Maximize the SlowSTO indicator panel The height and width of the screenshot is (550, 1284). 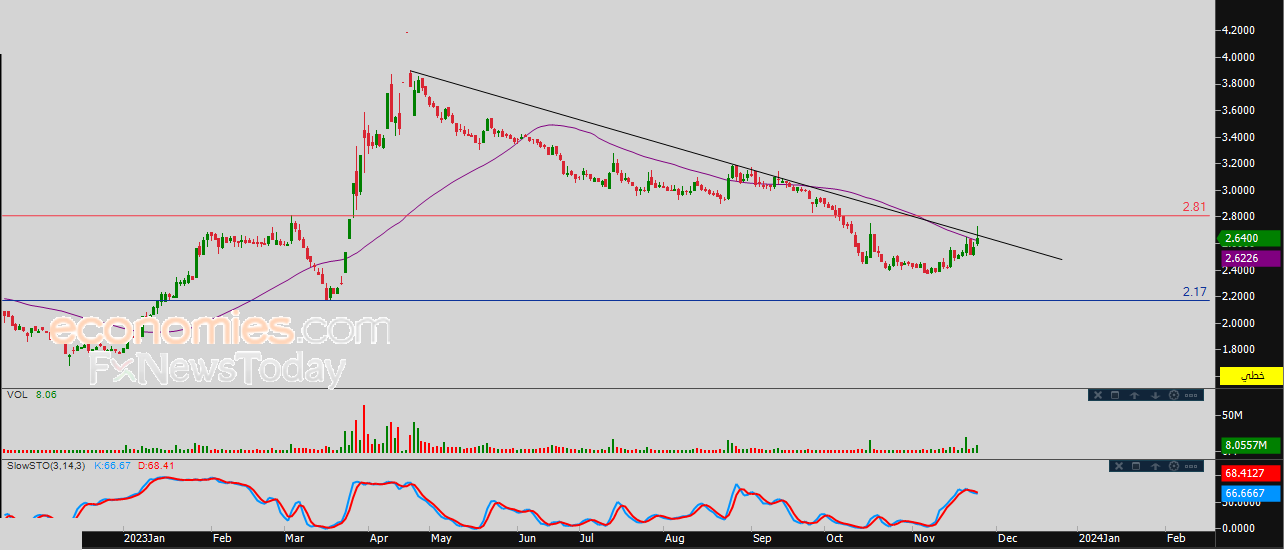point(1136,466)
